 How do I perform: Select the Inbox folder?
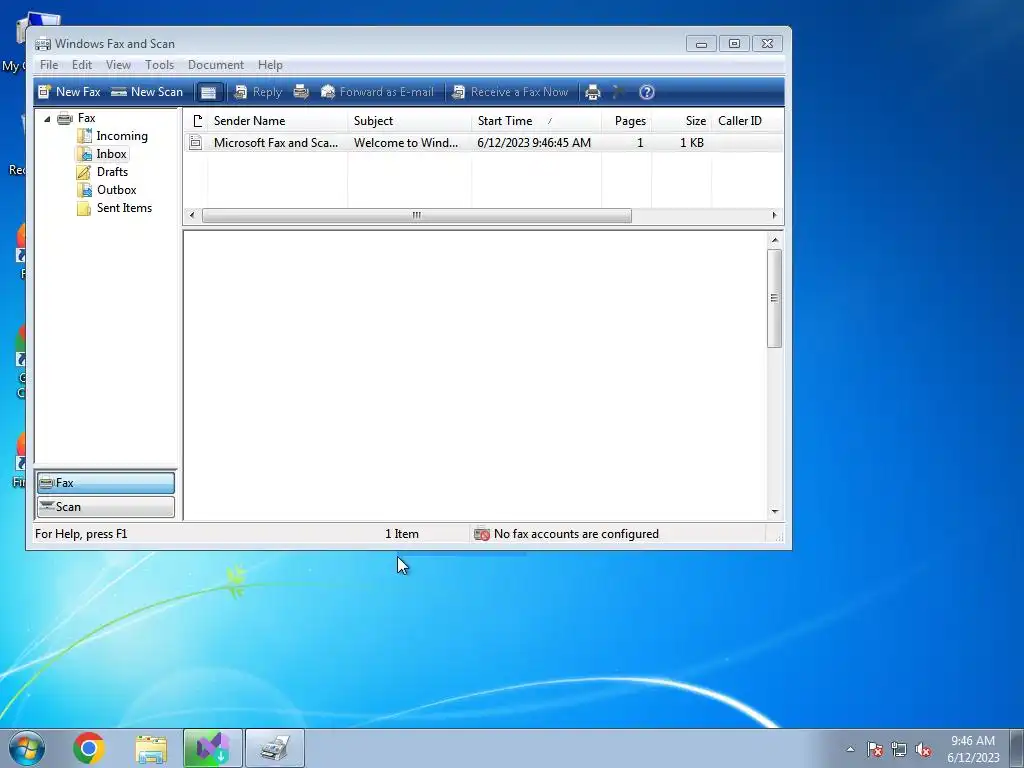[111, 154]
